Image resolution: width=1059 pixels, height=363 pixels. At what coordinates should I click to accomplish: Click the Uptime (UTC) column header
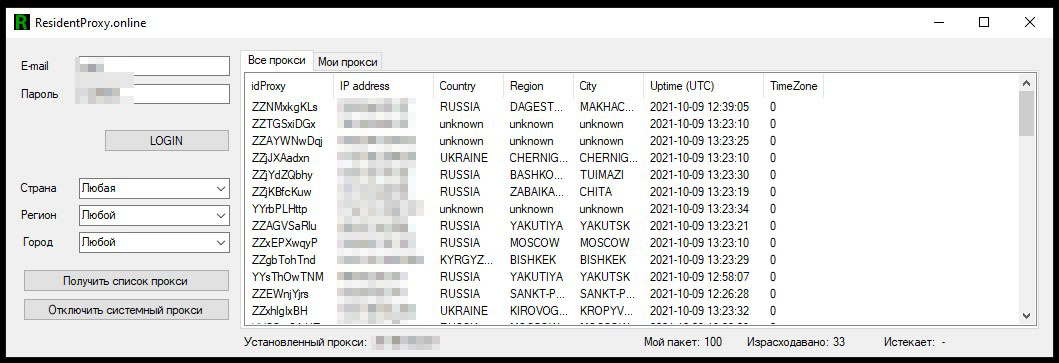[703, 86]
